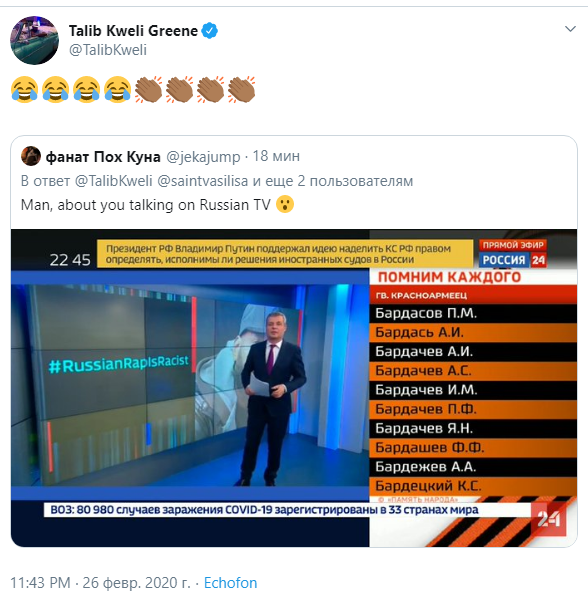588x606 pixels.
Task: Open the 18 мин timestamp link
Action: [x=276, y=156]
